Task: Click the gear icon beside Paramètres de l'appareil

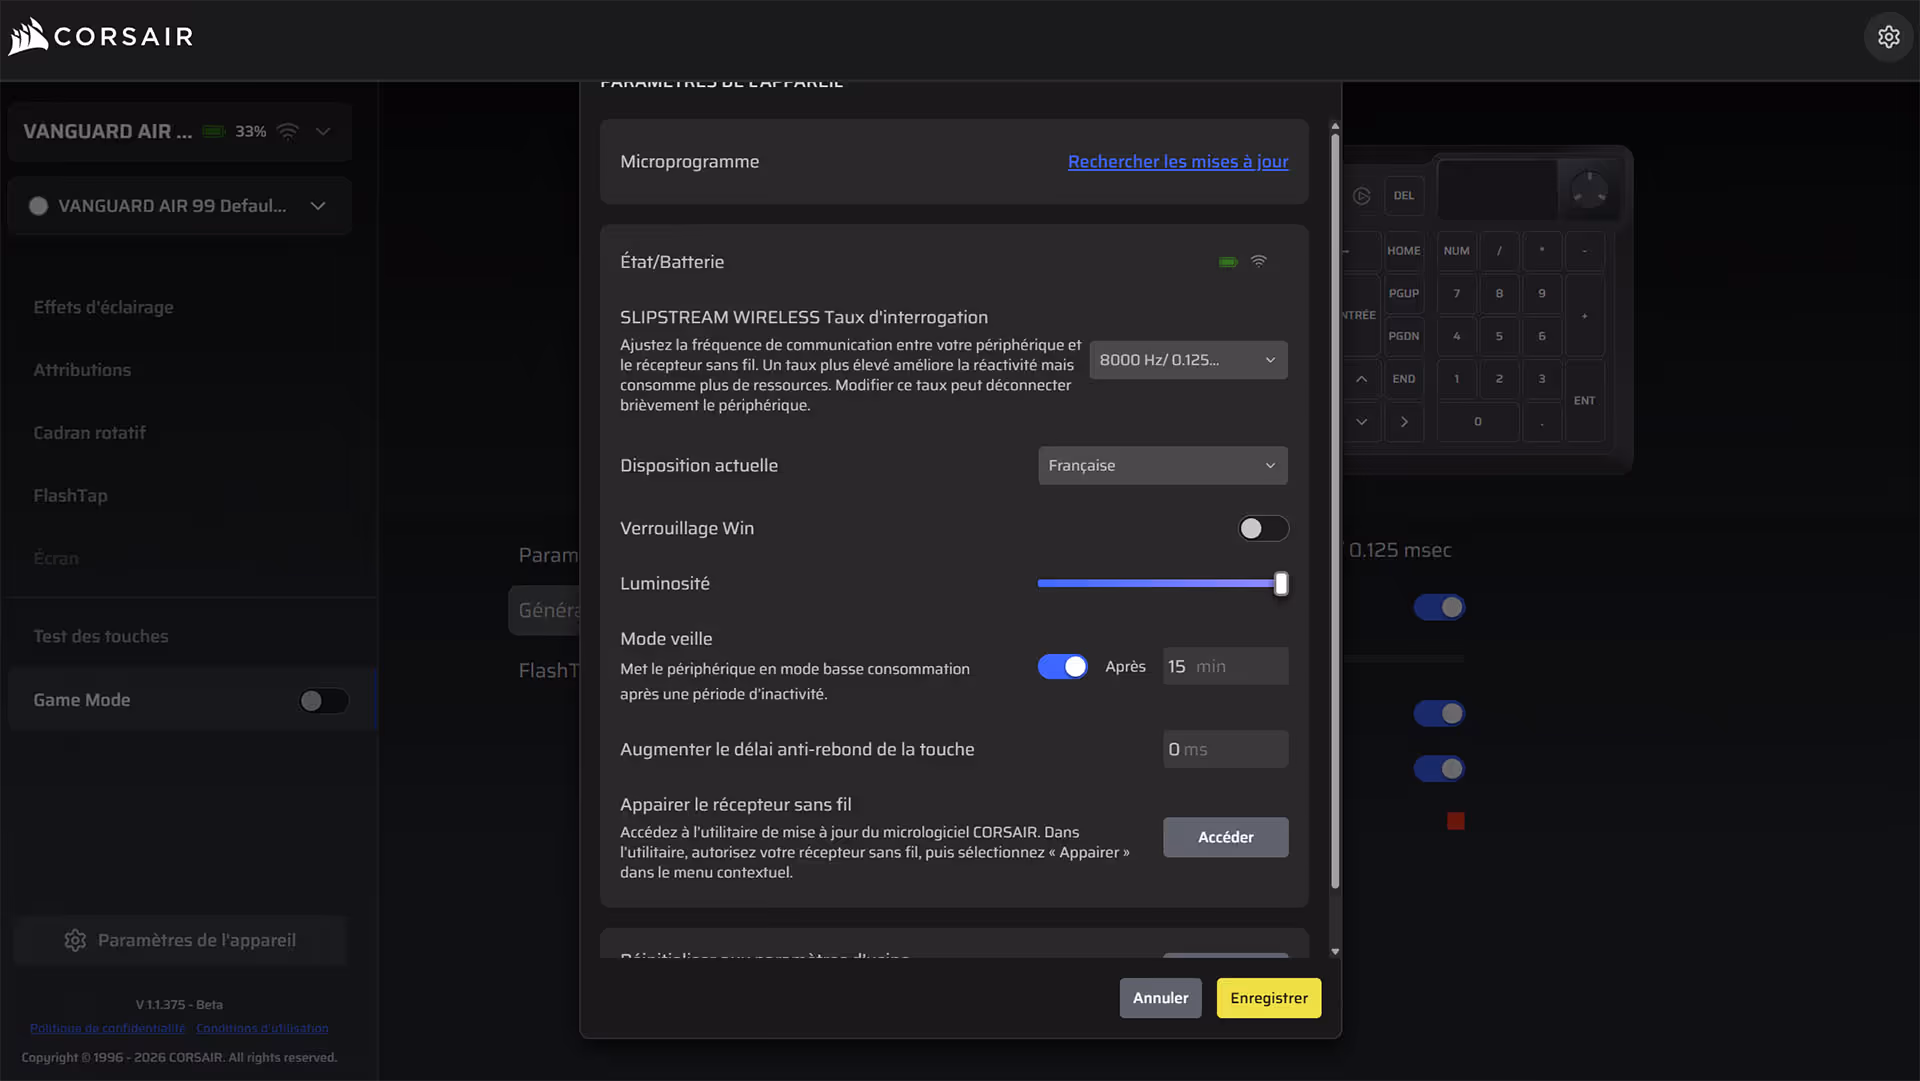Action: click(75, 940)
